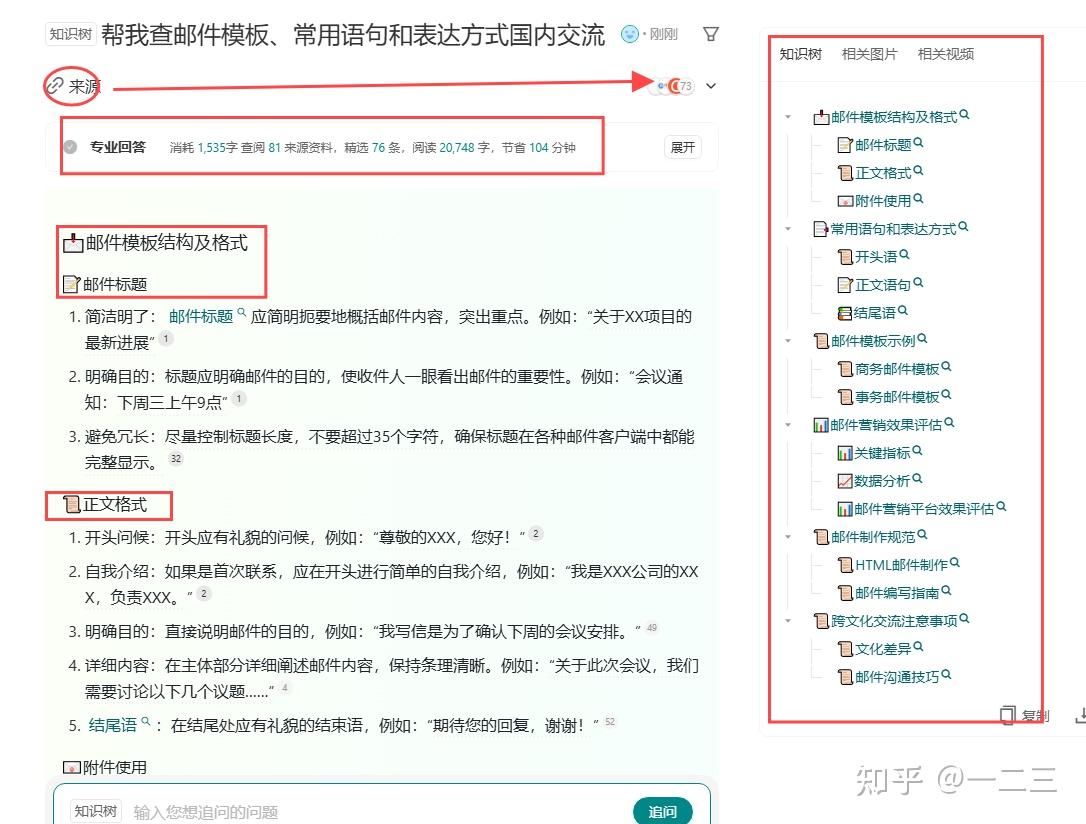
Task: Switch to the 相关视频 tab
Action: [944, 53]
